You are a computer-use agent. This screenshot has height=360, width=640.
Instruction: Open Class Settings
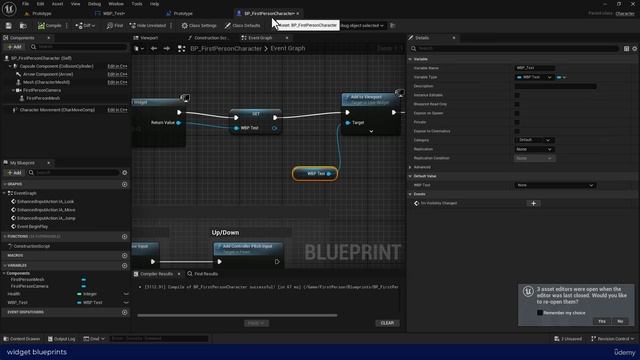199,26
